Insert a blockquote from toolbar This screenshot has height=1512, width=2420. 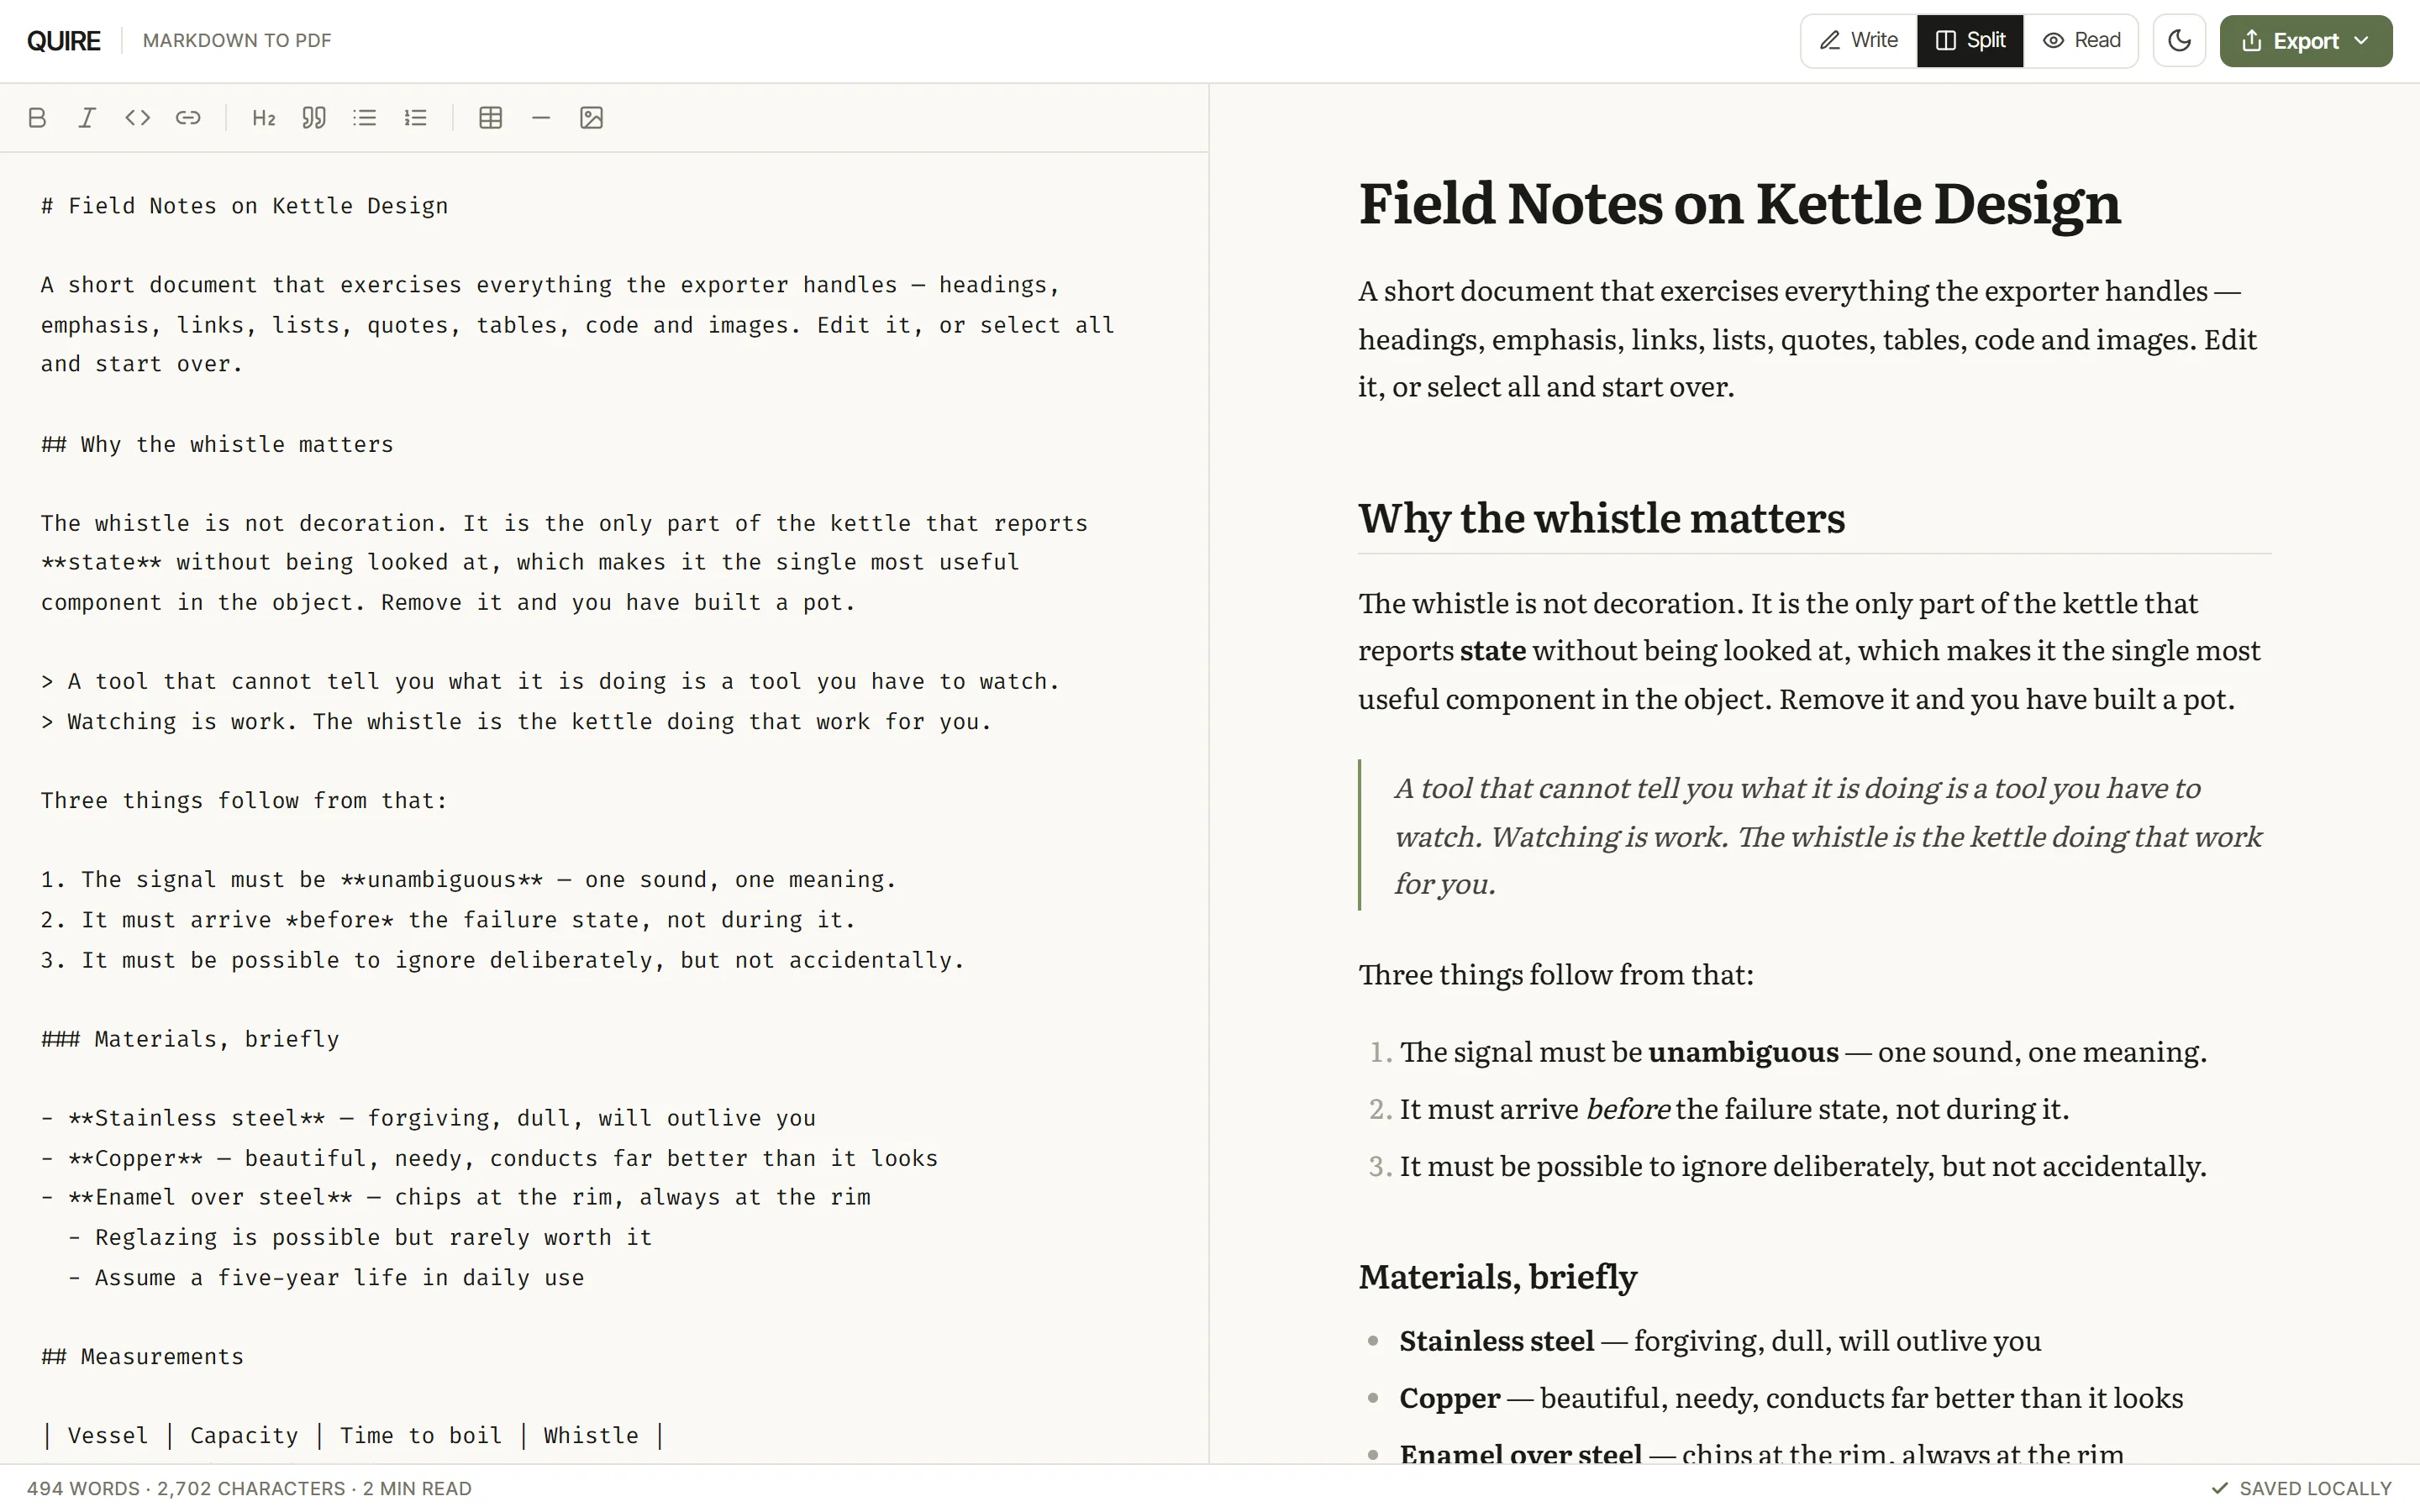[314, 118]
